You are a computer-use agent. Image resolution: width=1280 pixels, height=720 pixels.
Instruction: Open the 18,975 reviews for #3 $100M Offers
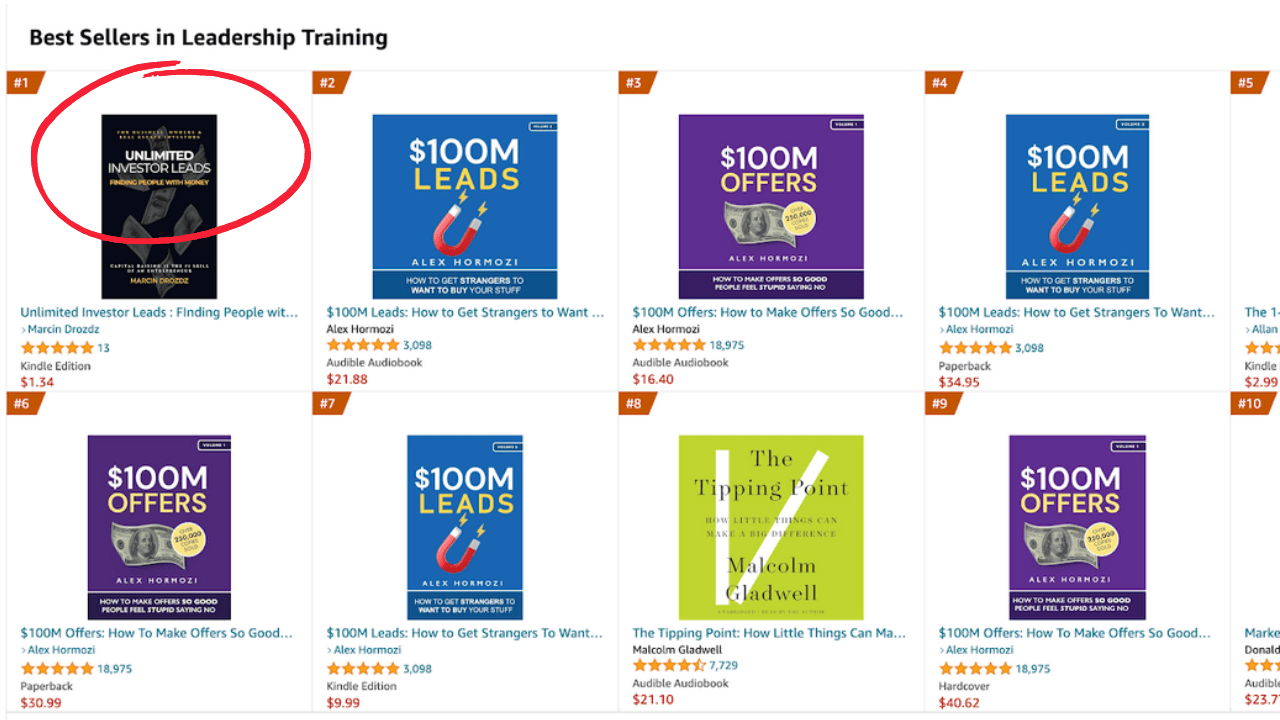pos(726,346)
